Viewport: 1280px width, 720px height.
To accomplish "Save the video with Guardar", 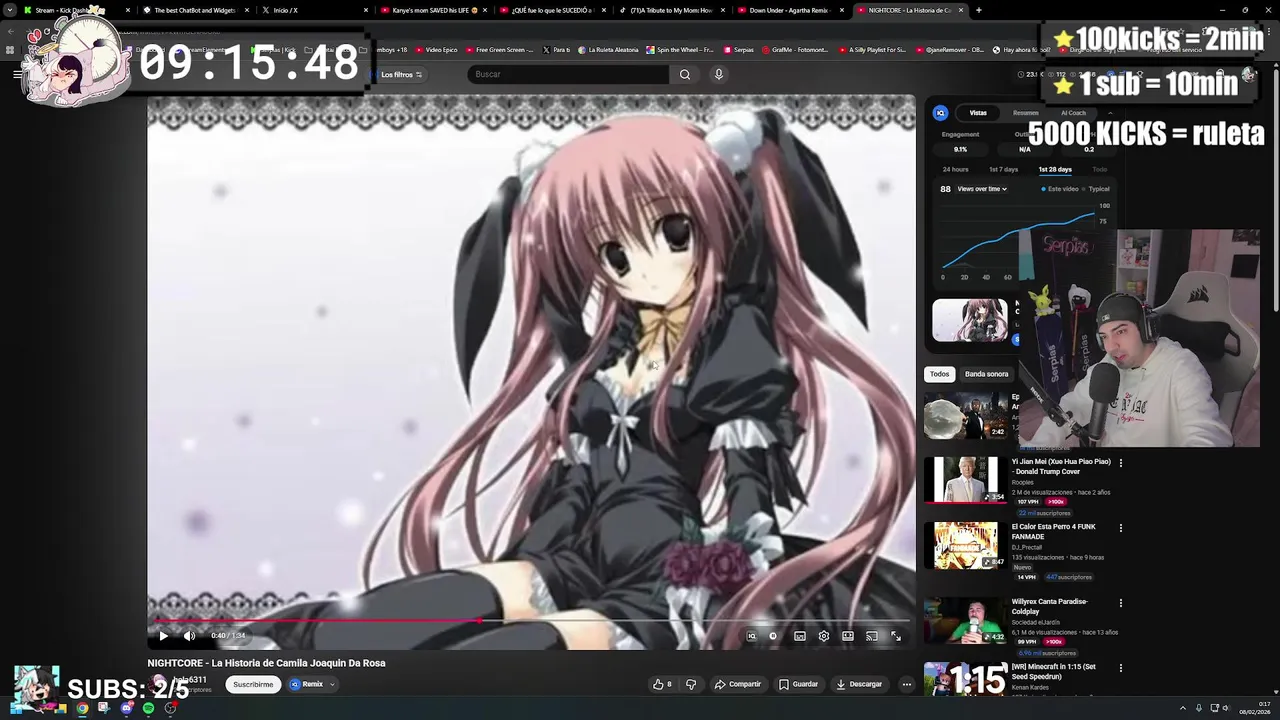I will click(x=798, y=684).
